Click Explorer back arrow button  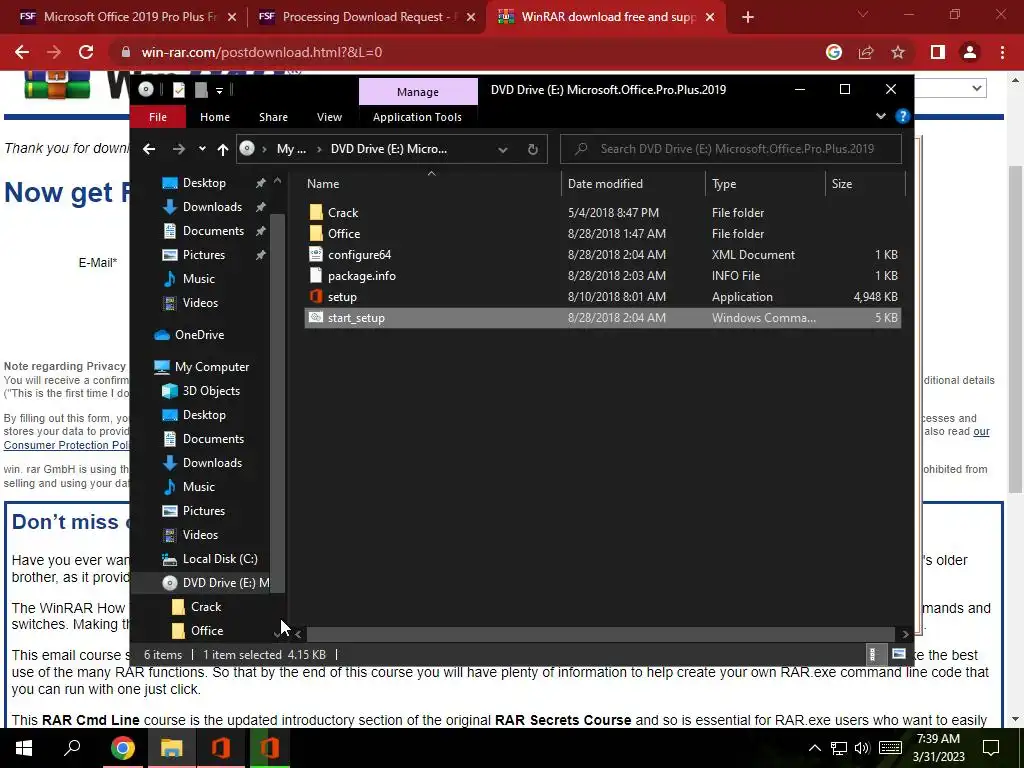(x=149, y=149)
